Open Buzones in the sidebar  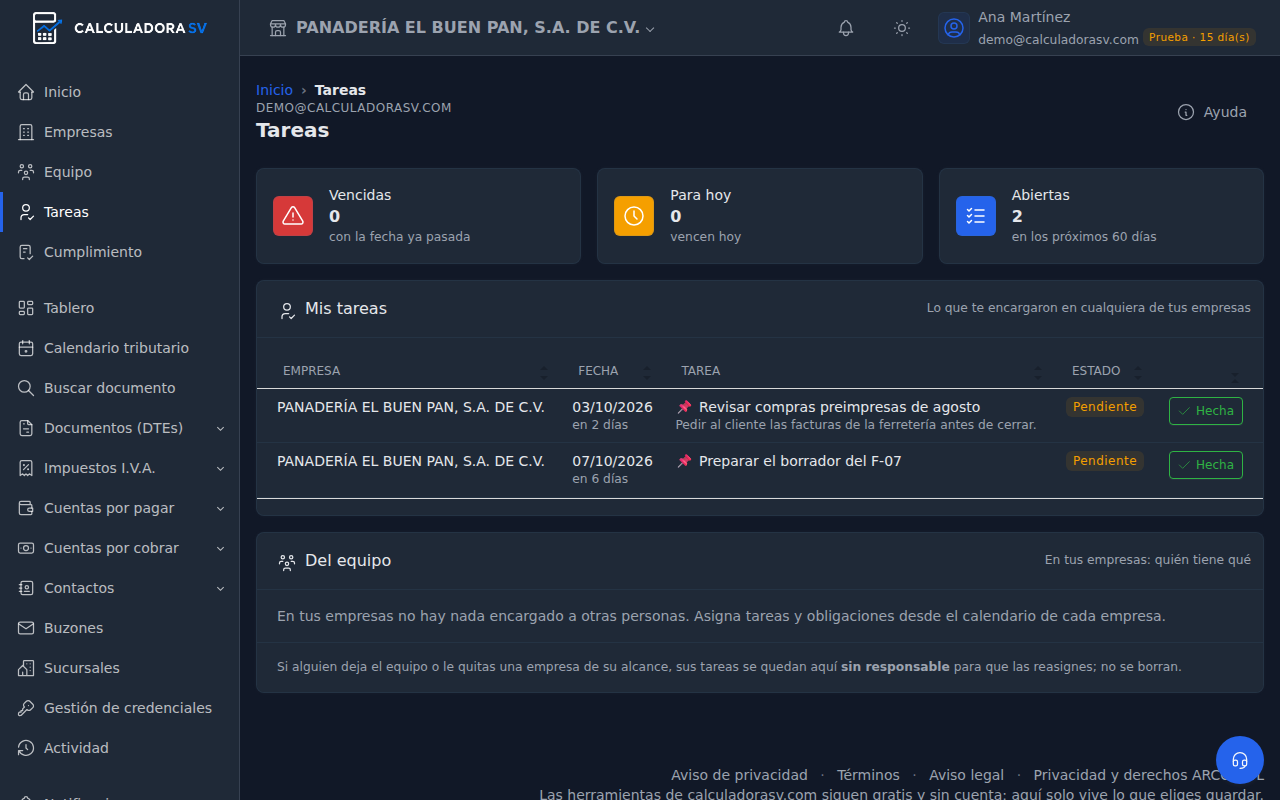click(120, 628)
